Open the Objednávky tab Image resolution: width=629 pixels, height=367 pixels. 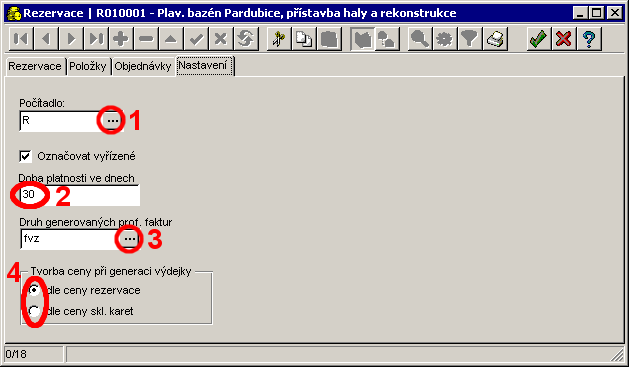pos(143,66)
